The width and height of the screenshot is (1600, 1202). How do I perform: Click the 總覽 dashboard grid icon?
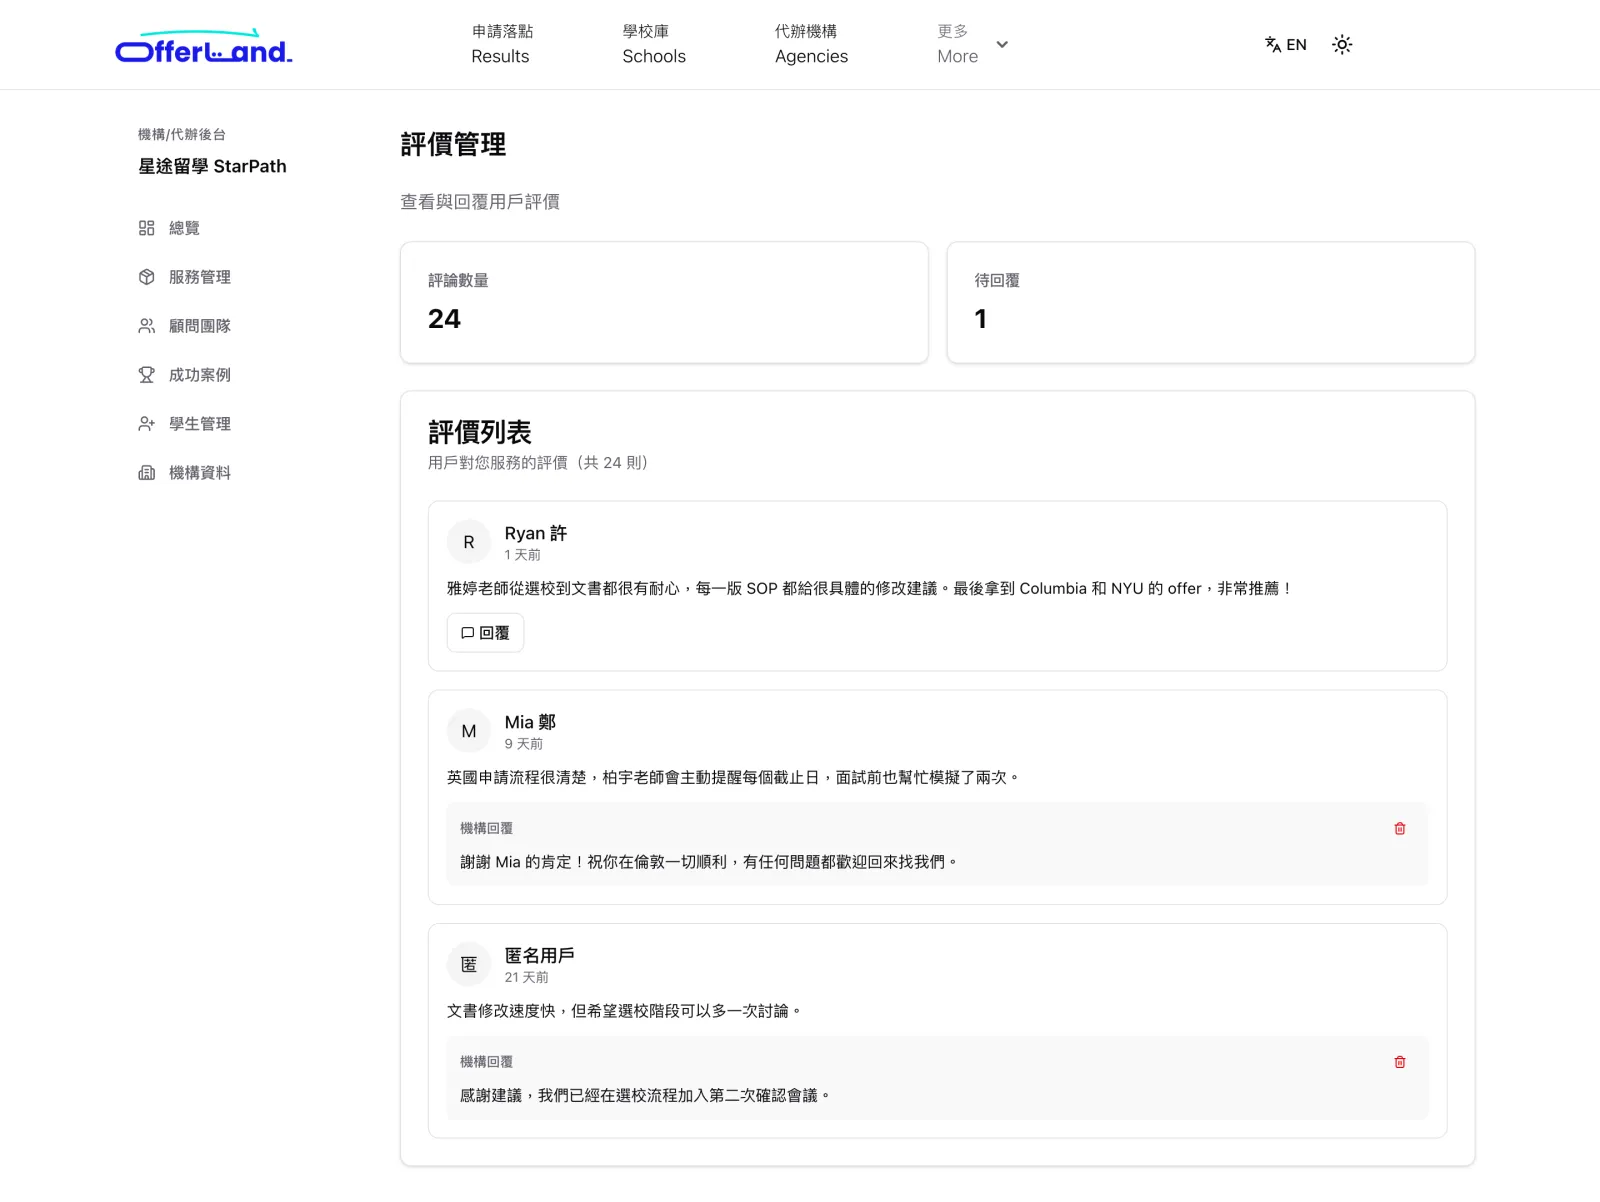[147, 228]
